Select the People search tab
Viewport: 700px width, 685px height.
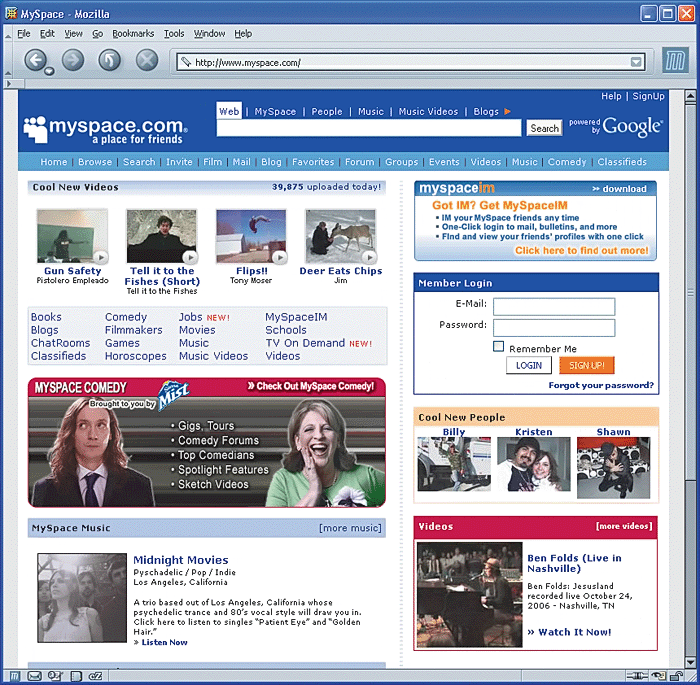coord(327,112)
